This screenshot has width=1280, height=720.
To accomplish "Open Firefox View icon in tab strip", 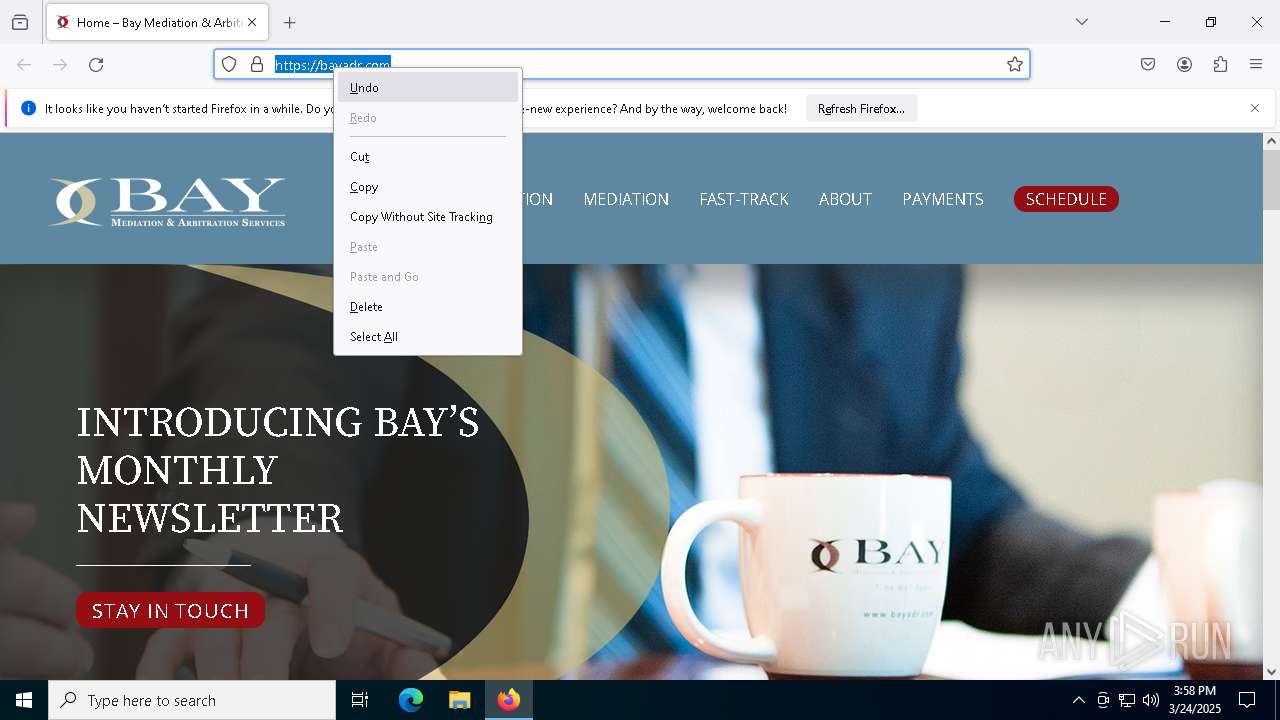I will click(x=20, y=22).
